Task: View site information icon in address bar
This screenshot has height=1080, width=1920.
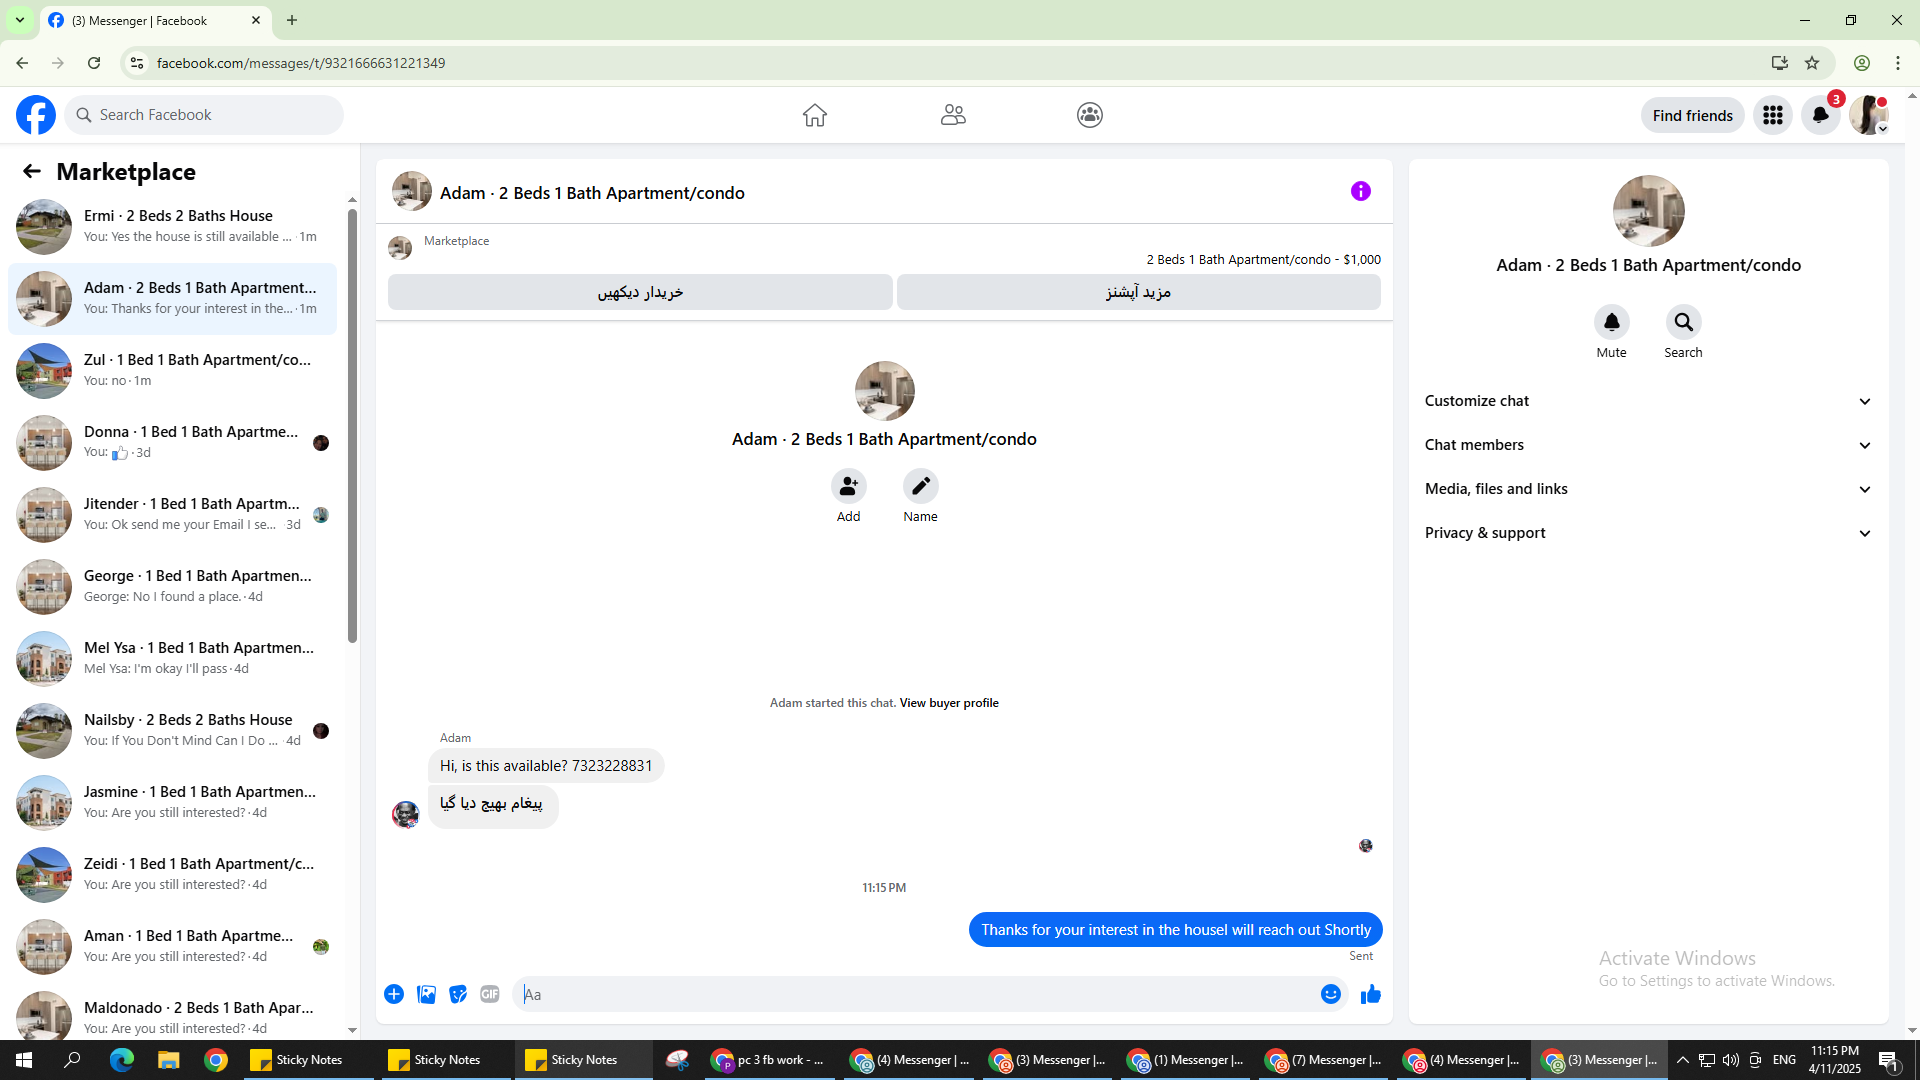Action: pyautogui.click(x=137, y=63)
